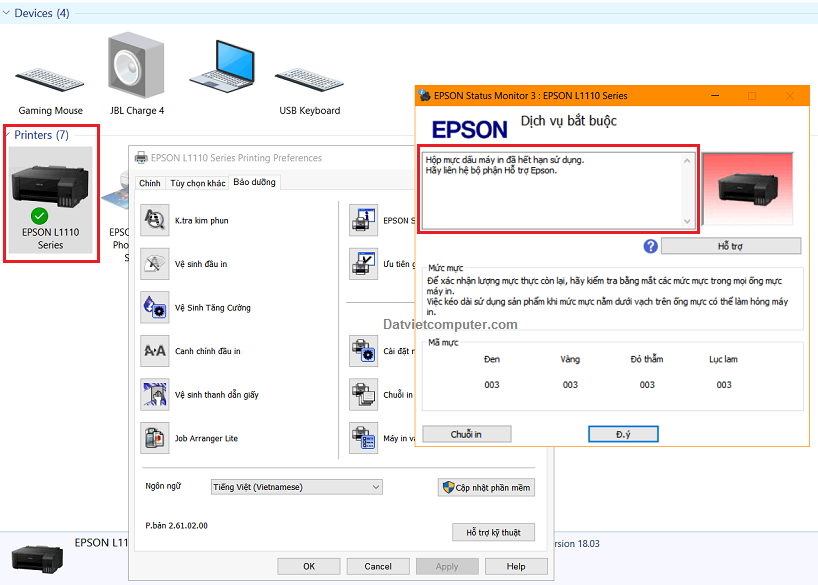Open Canh chỉnh đầu in alignment icon
Viewport: 818px width, 585px height.
point(155,351)
